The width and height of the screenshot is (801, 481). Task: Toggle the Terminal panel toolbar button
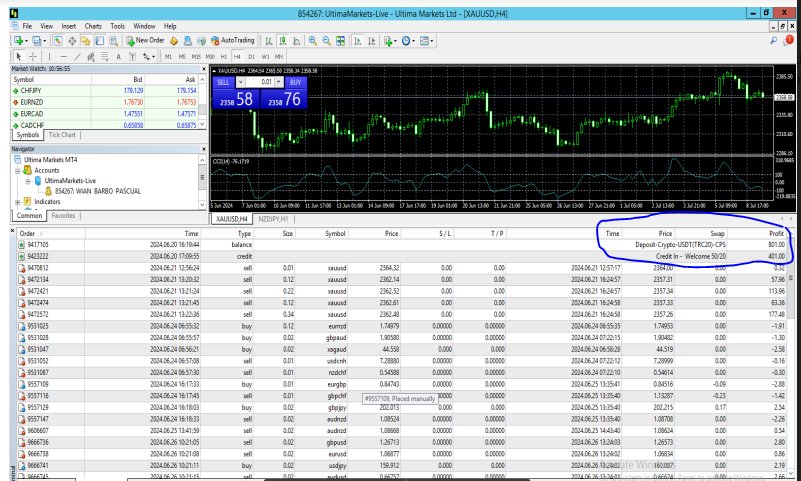100,41
